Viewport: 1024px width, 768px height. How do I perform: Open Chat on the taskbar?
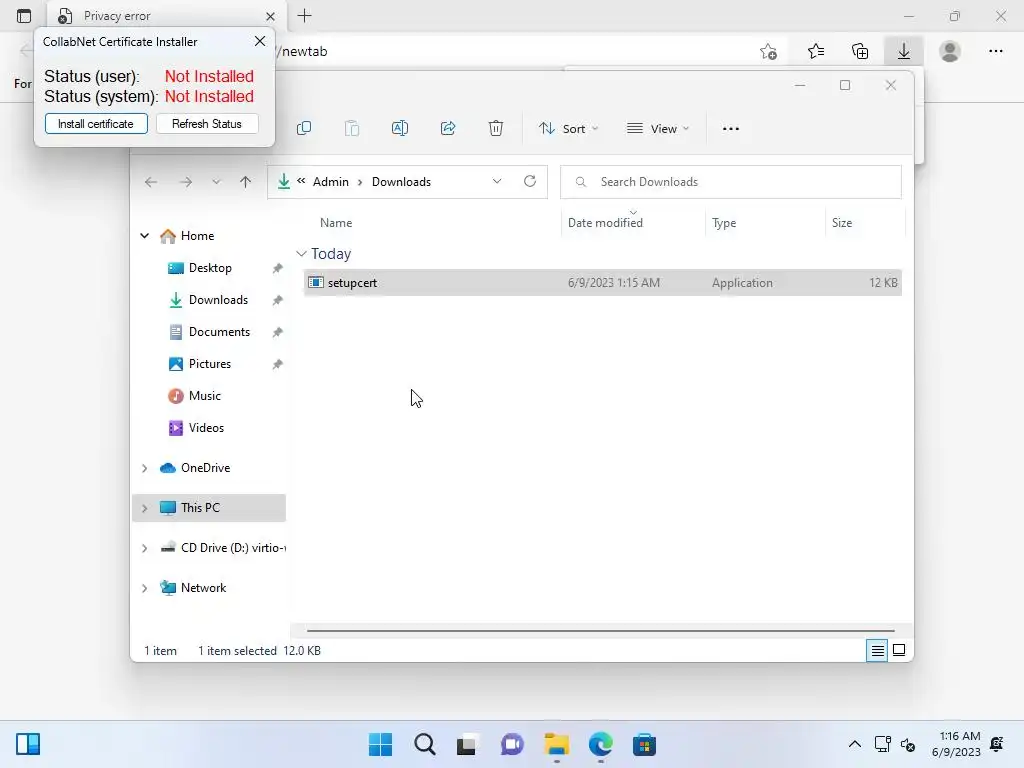tap(513, 744)
